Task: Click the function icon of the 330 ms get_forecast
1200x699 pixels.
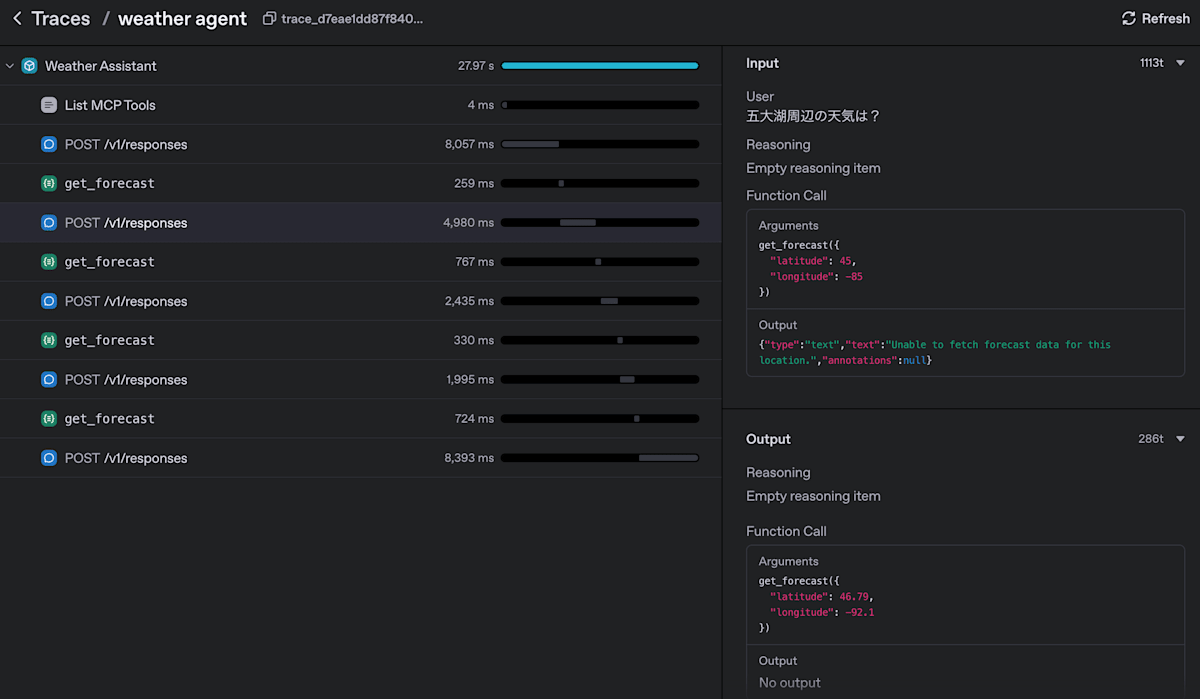Action: pos(49,340)
